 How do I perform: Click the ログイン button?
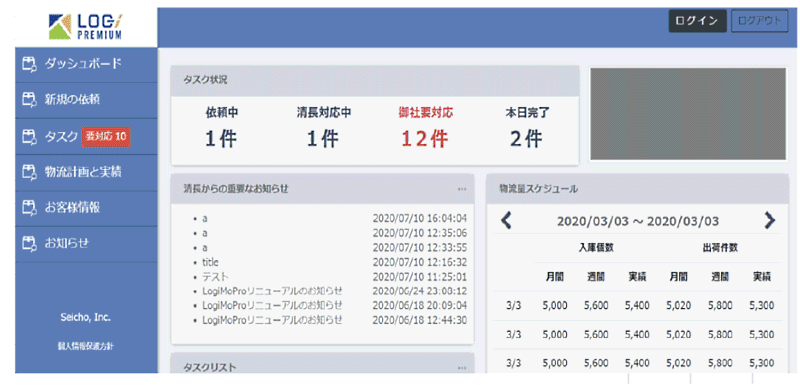[x=697, y=21]
